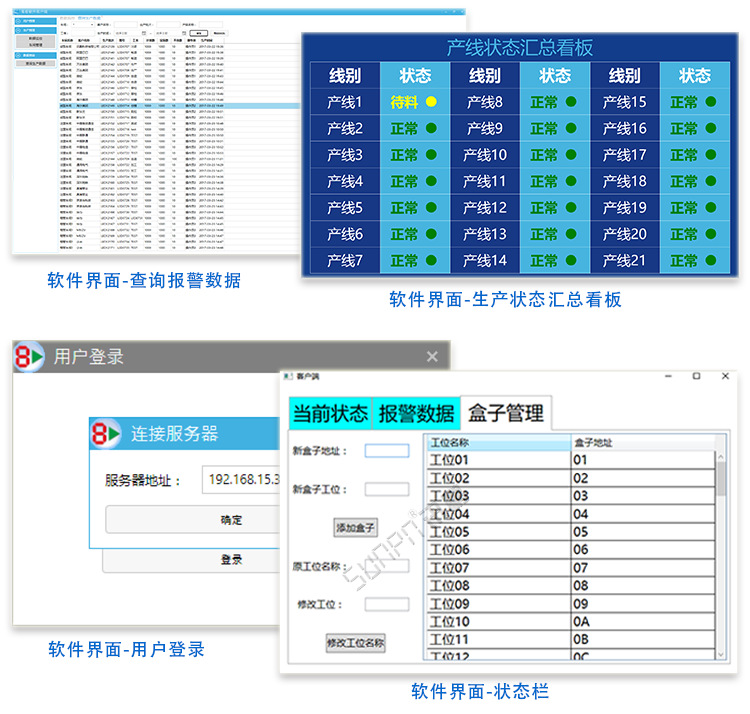Image resolution: width=750 pixels, height=714 pixels.
Task: Click the green status dot for 产线21
Action: (711, 261)
